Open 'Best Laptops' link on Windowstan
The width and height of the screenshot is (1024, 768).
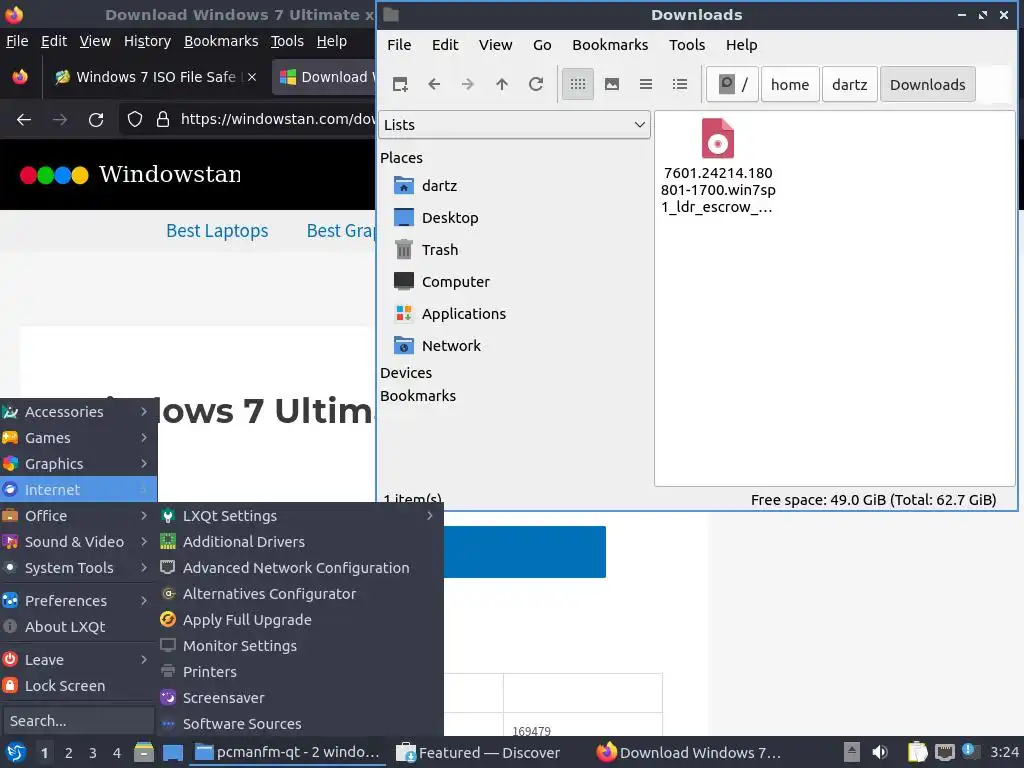click(217, 231)
